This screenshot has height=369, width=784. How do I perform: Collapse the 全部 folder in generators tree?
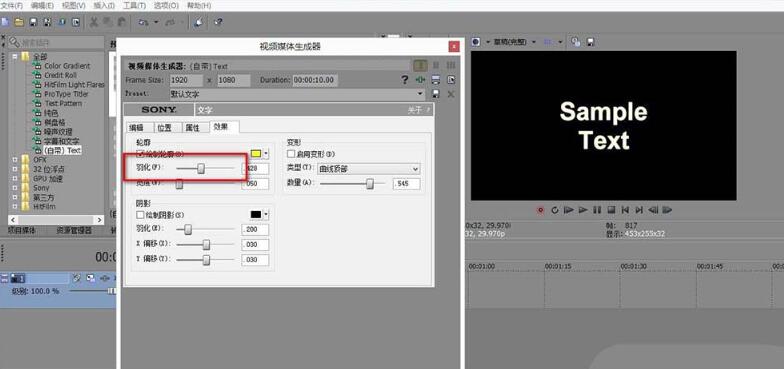14,56
